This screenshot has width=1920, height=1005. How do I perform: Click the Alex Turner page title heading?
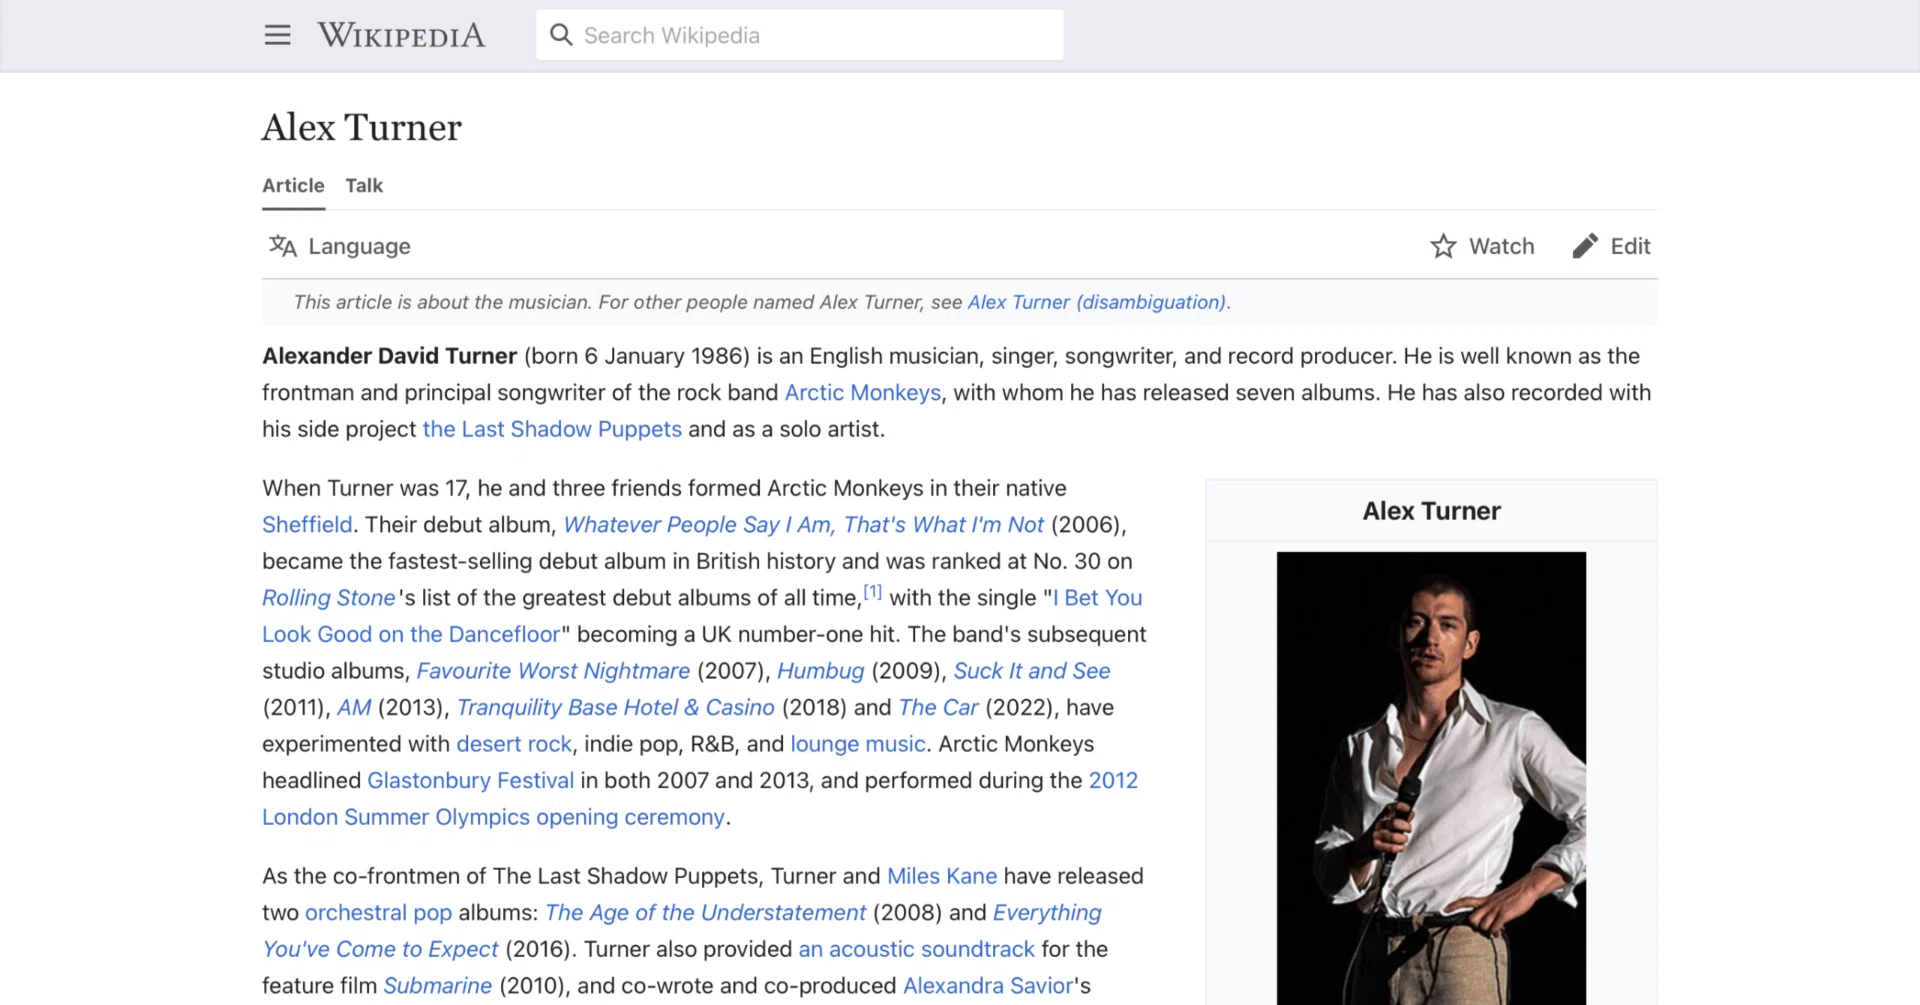coord(362,127)
